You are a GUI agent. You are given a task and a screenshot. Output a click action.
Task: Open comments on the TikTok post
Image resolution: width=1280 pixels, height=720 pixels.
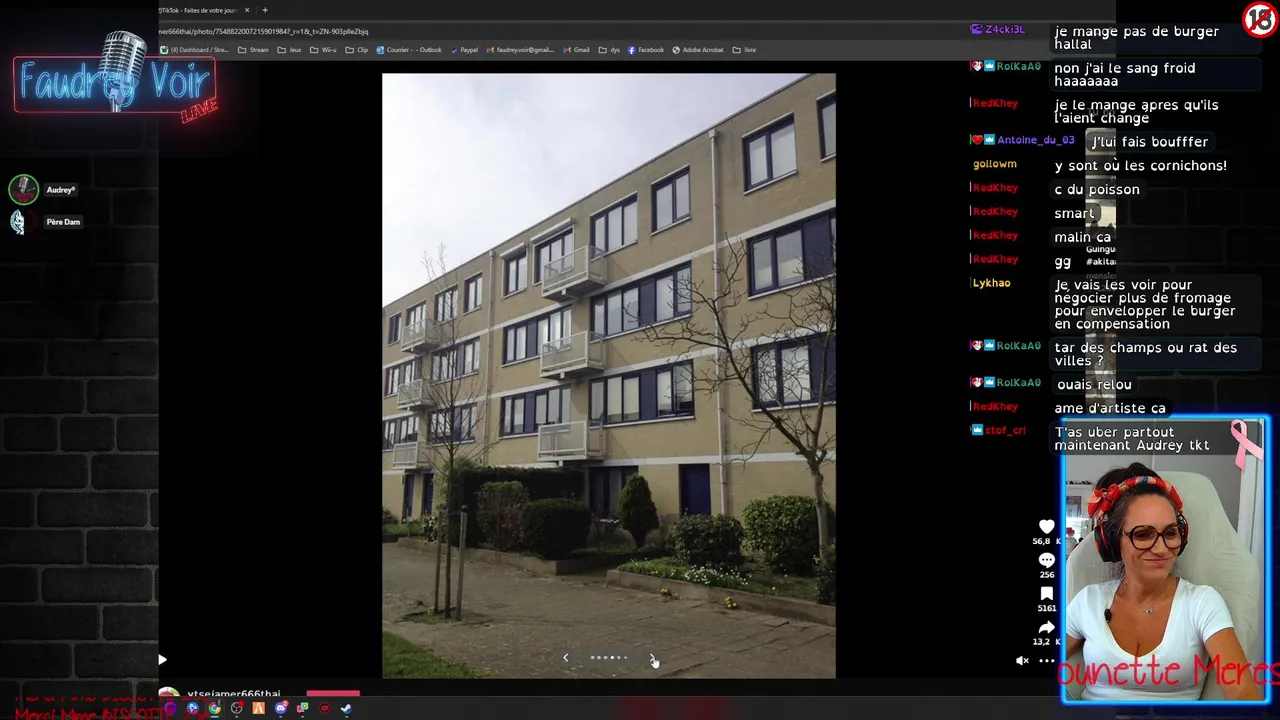click(1046, 560)
